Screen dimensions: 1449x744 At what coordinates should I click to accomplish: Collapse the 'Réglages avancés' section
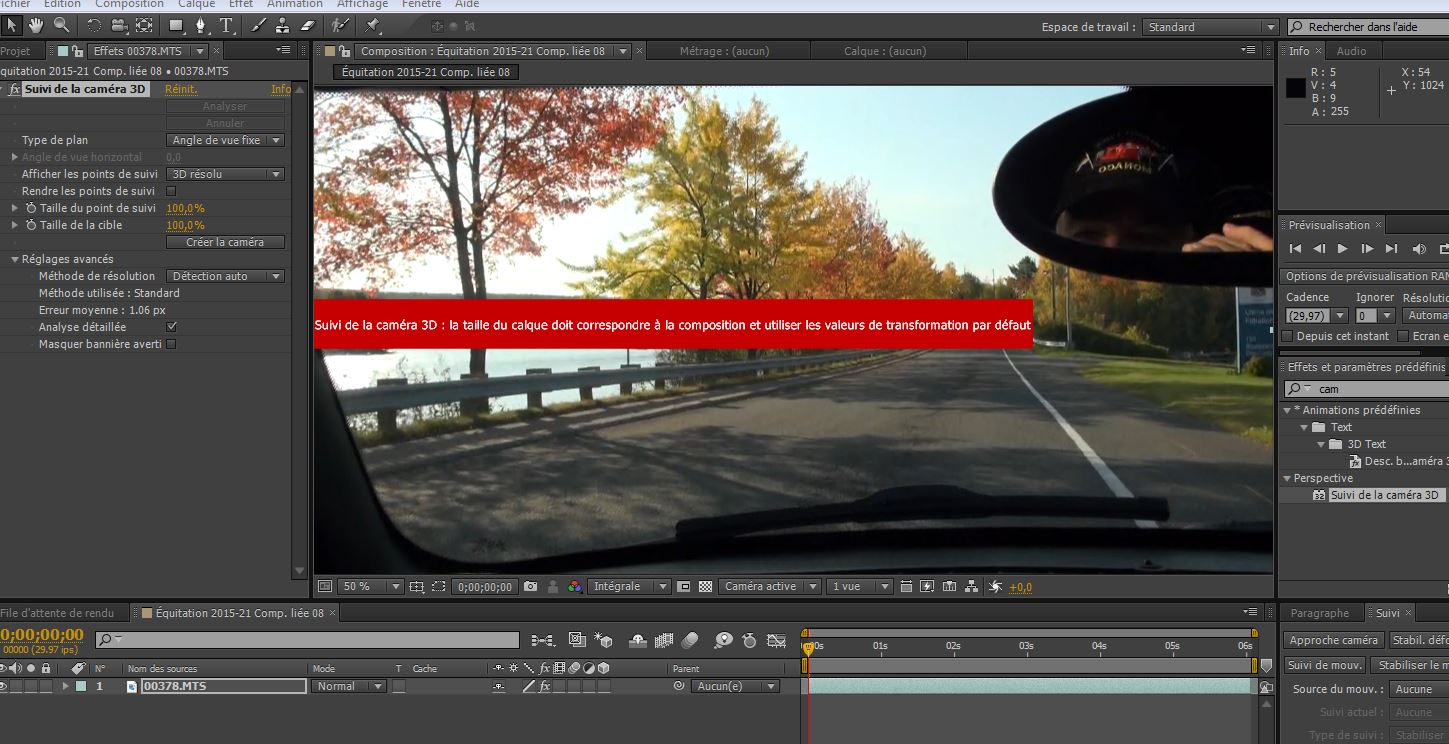pos(15,260)
